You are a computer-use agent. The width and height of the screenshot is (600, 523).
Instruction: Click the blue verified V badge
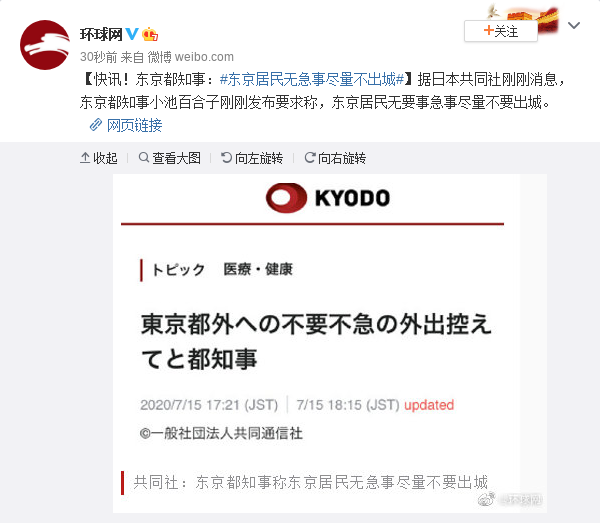coord(132,34)
